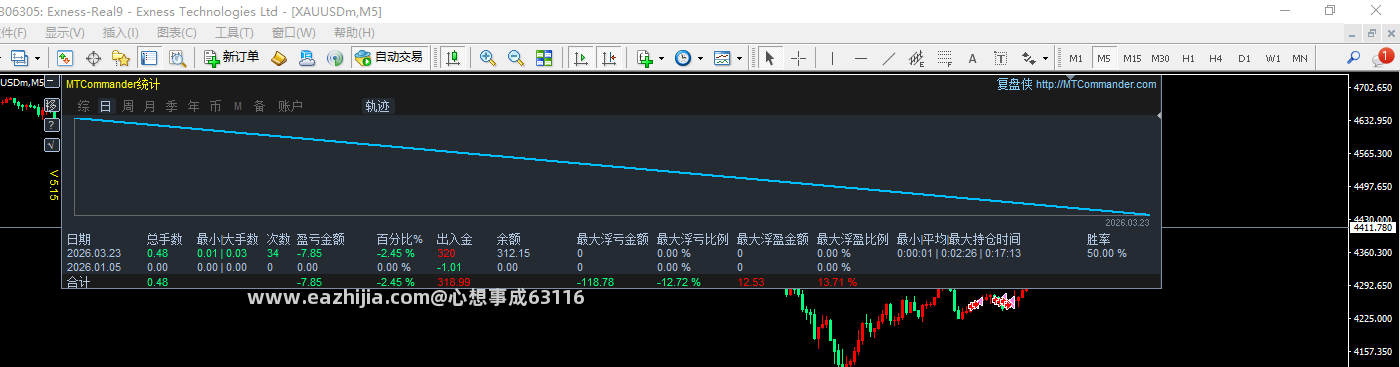Select the 日 daily tab
The height and width of the screenshot is (367, 1400).
pos(105,106)
